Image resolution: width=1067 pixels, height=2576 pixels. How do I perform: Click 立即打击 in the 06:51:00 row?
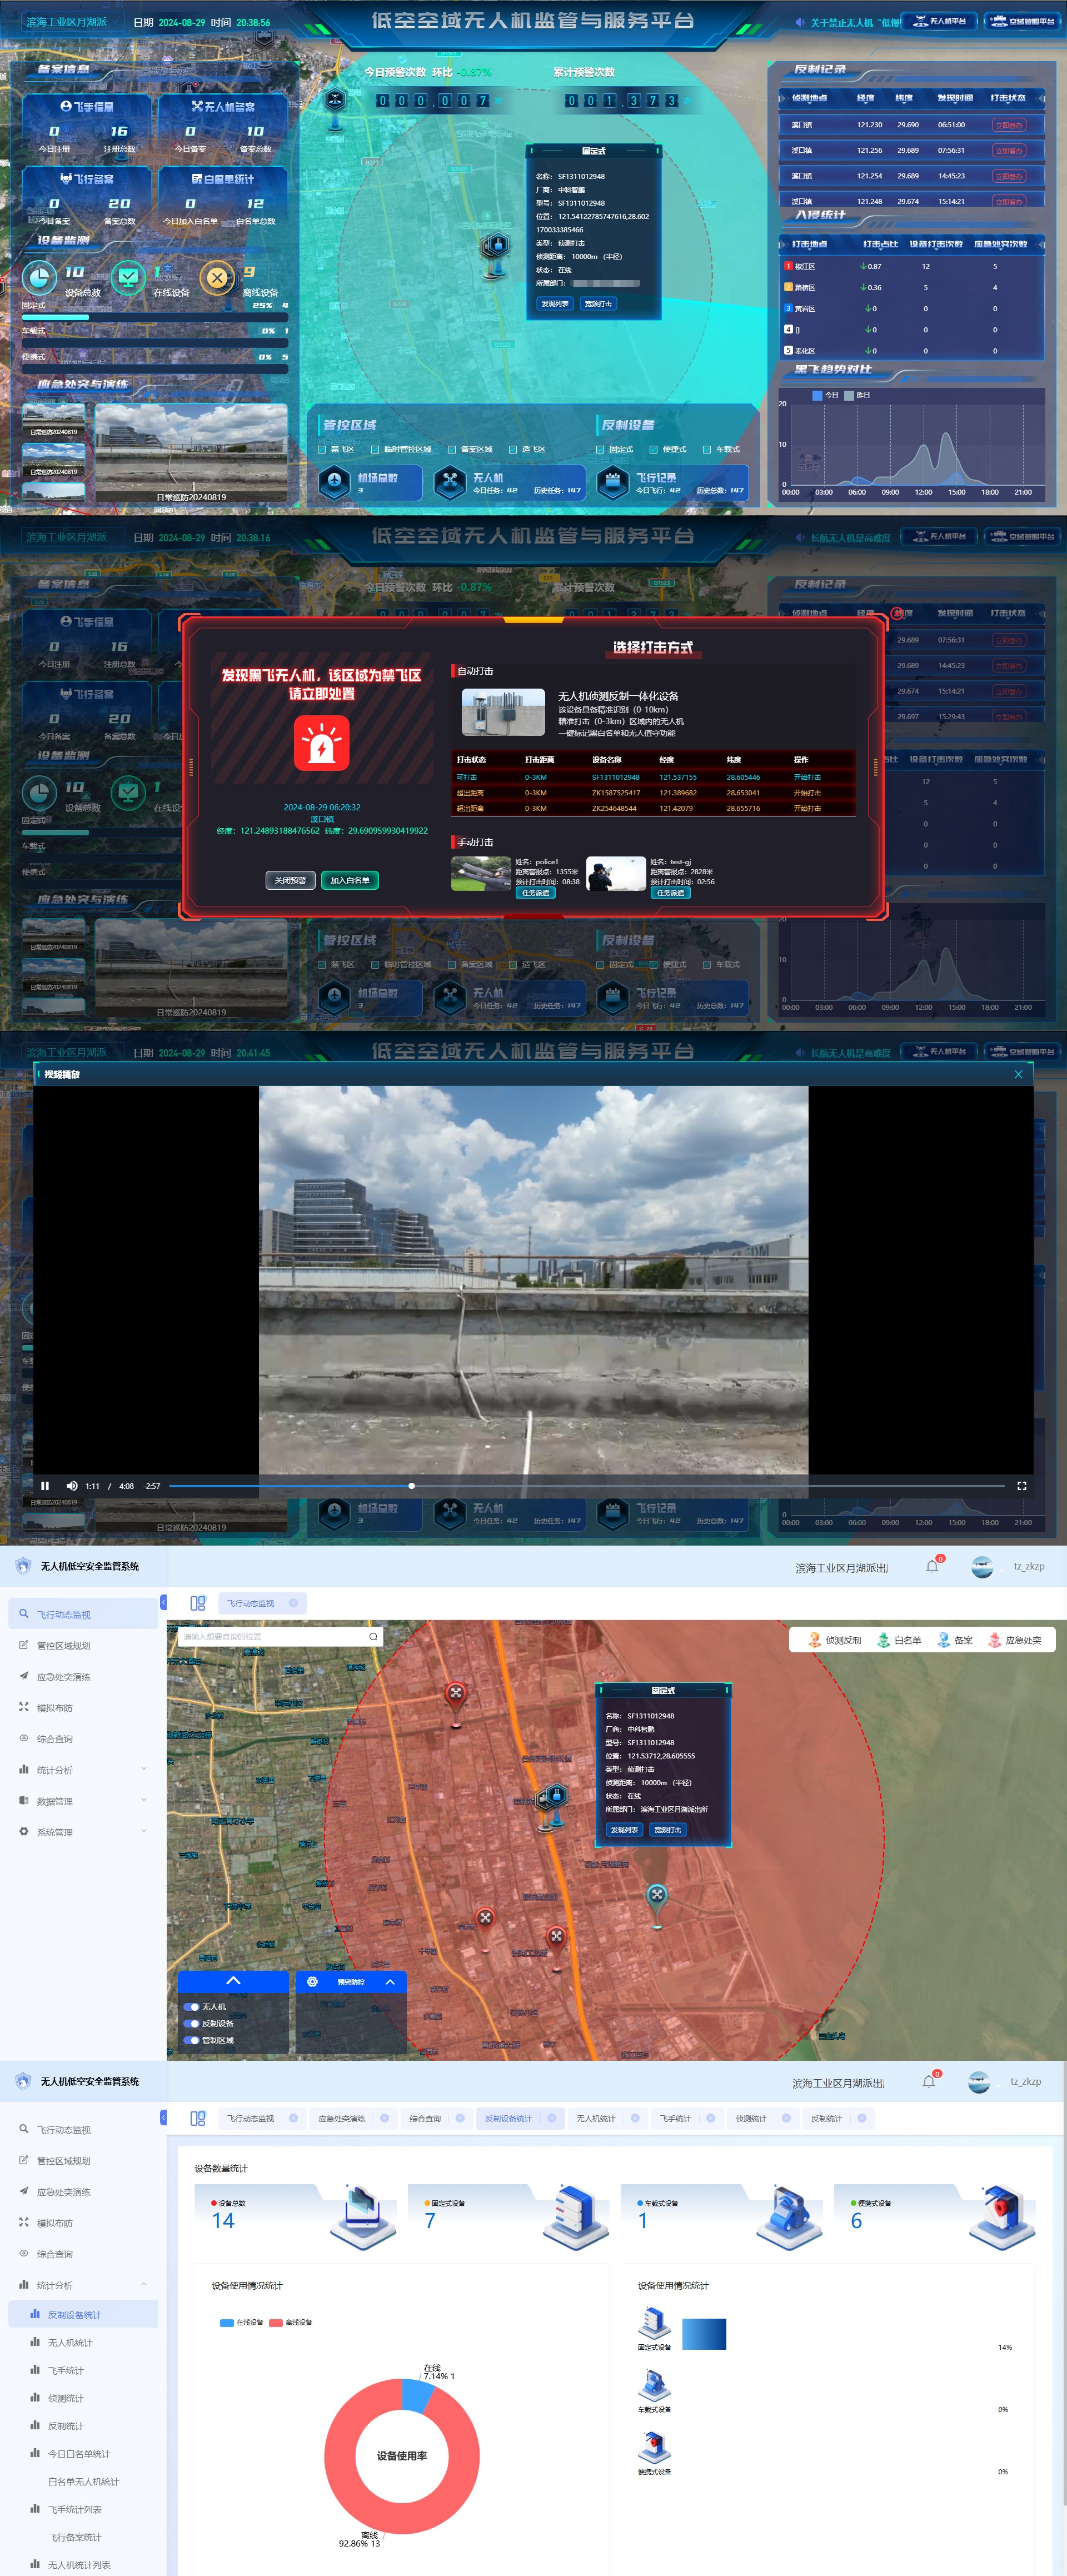pos(1008,126)
